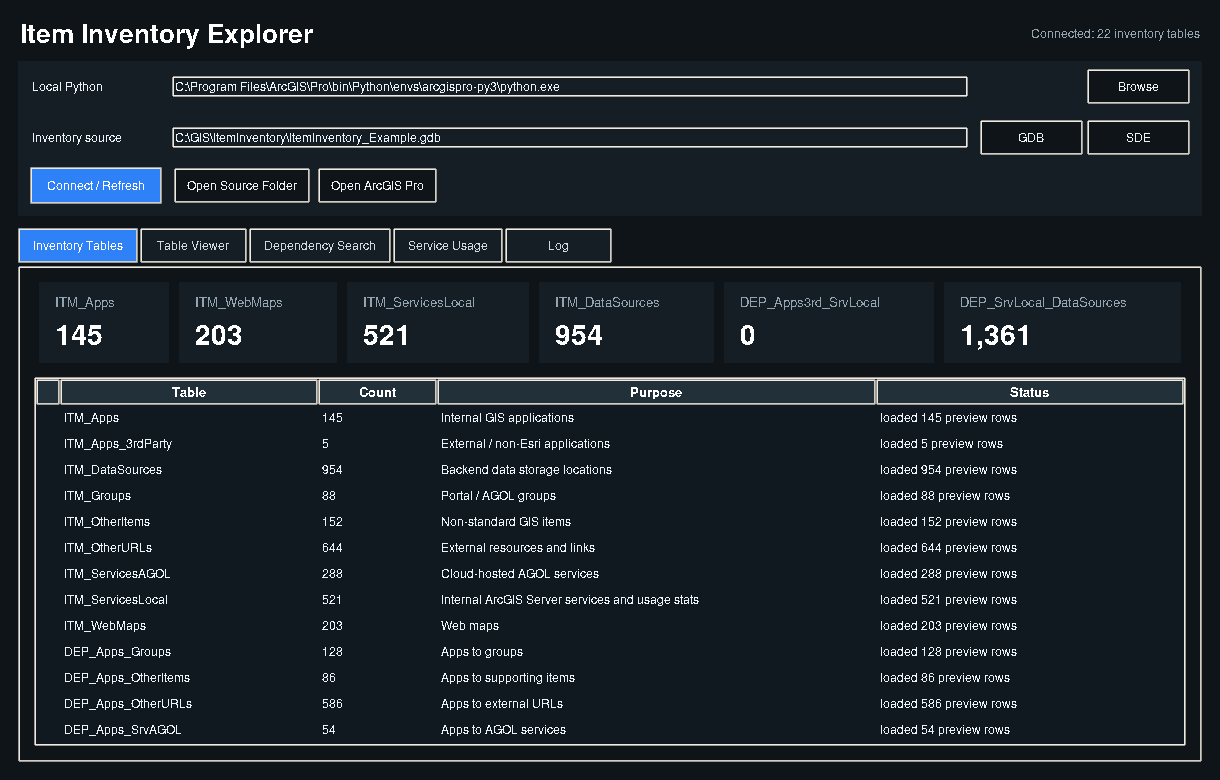
Task: Select the ITM_OtherItems row
Action: (610, 522)
